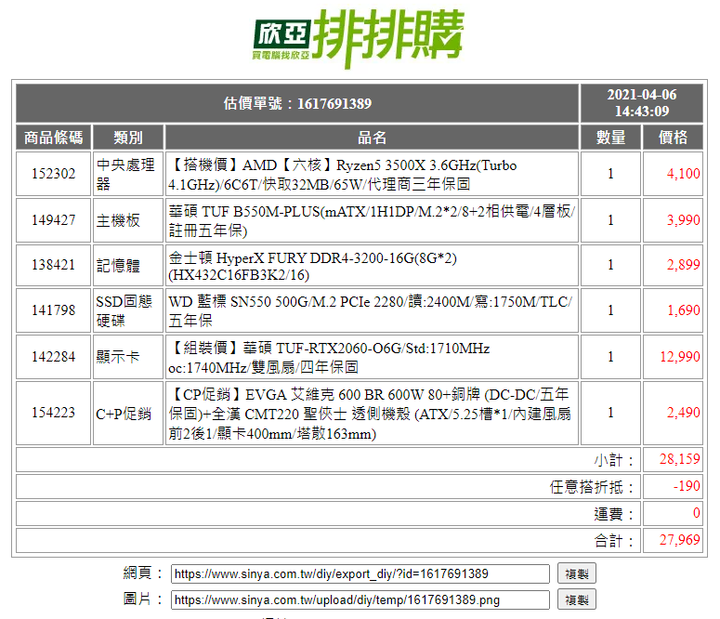The width and height of the screenshot is (720, 619).
Task: Copy the 網頁 link with 複製 button
Action: [x=577, y=574]
